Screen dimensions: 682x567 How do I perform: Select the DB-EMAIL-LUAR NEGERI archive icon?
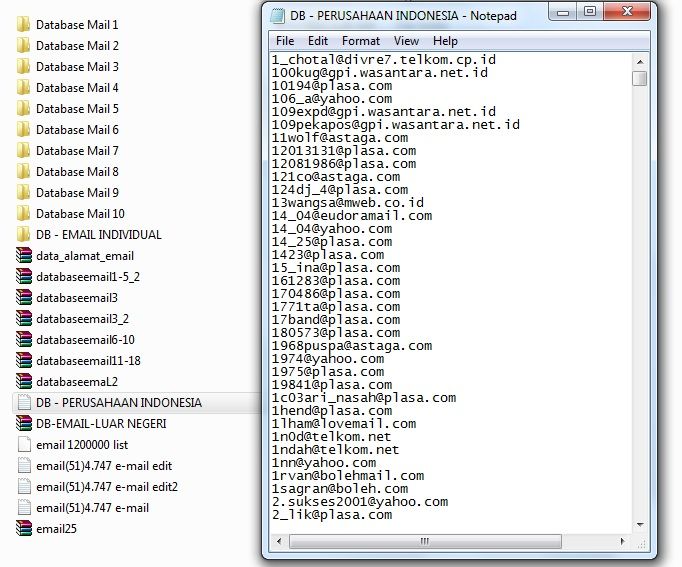coord(24,424)
